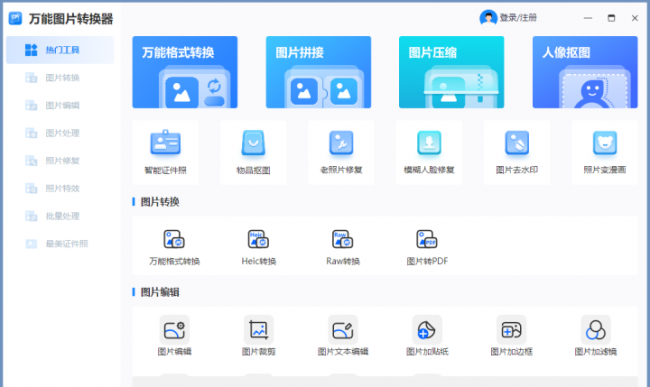Click the 万能图片转换器 app logo icon
This screenshot has height=387, width=650.
coord(15,18)
